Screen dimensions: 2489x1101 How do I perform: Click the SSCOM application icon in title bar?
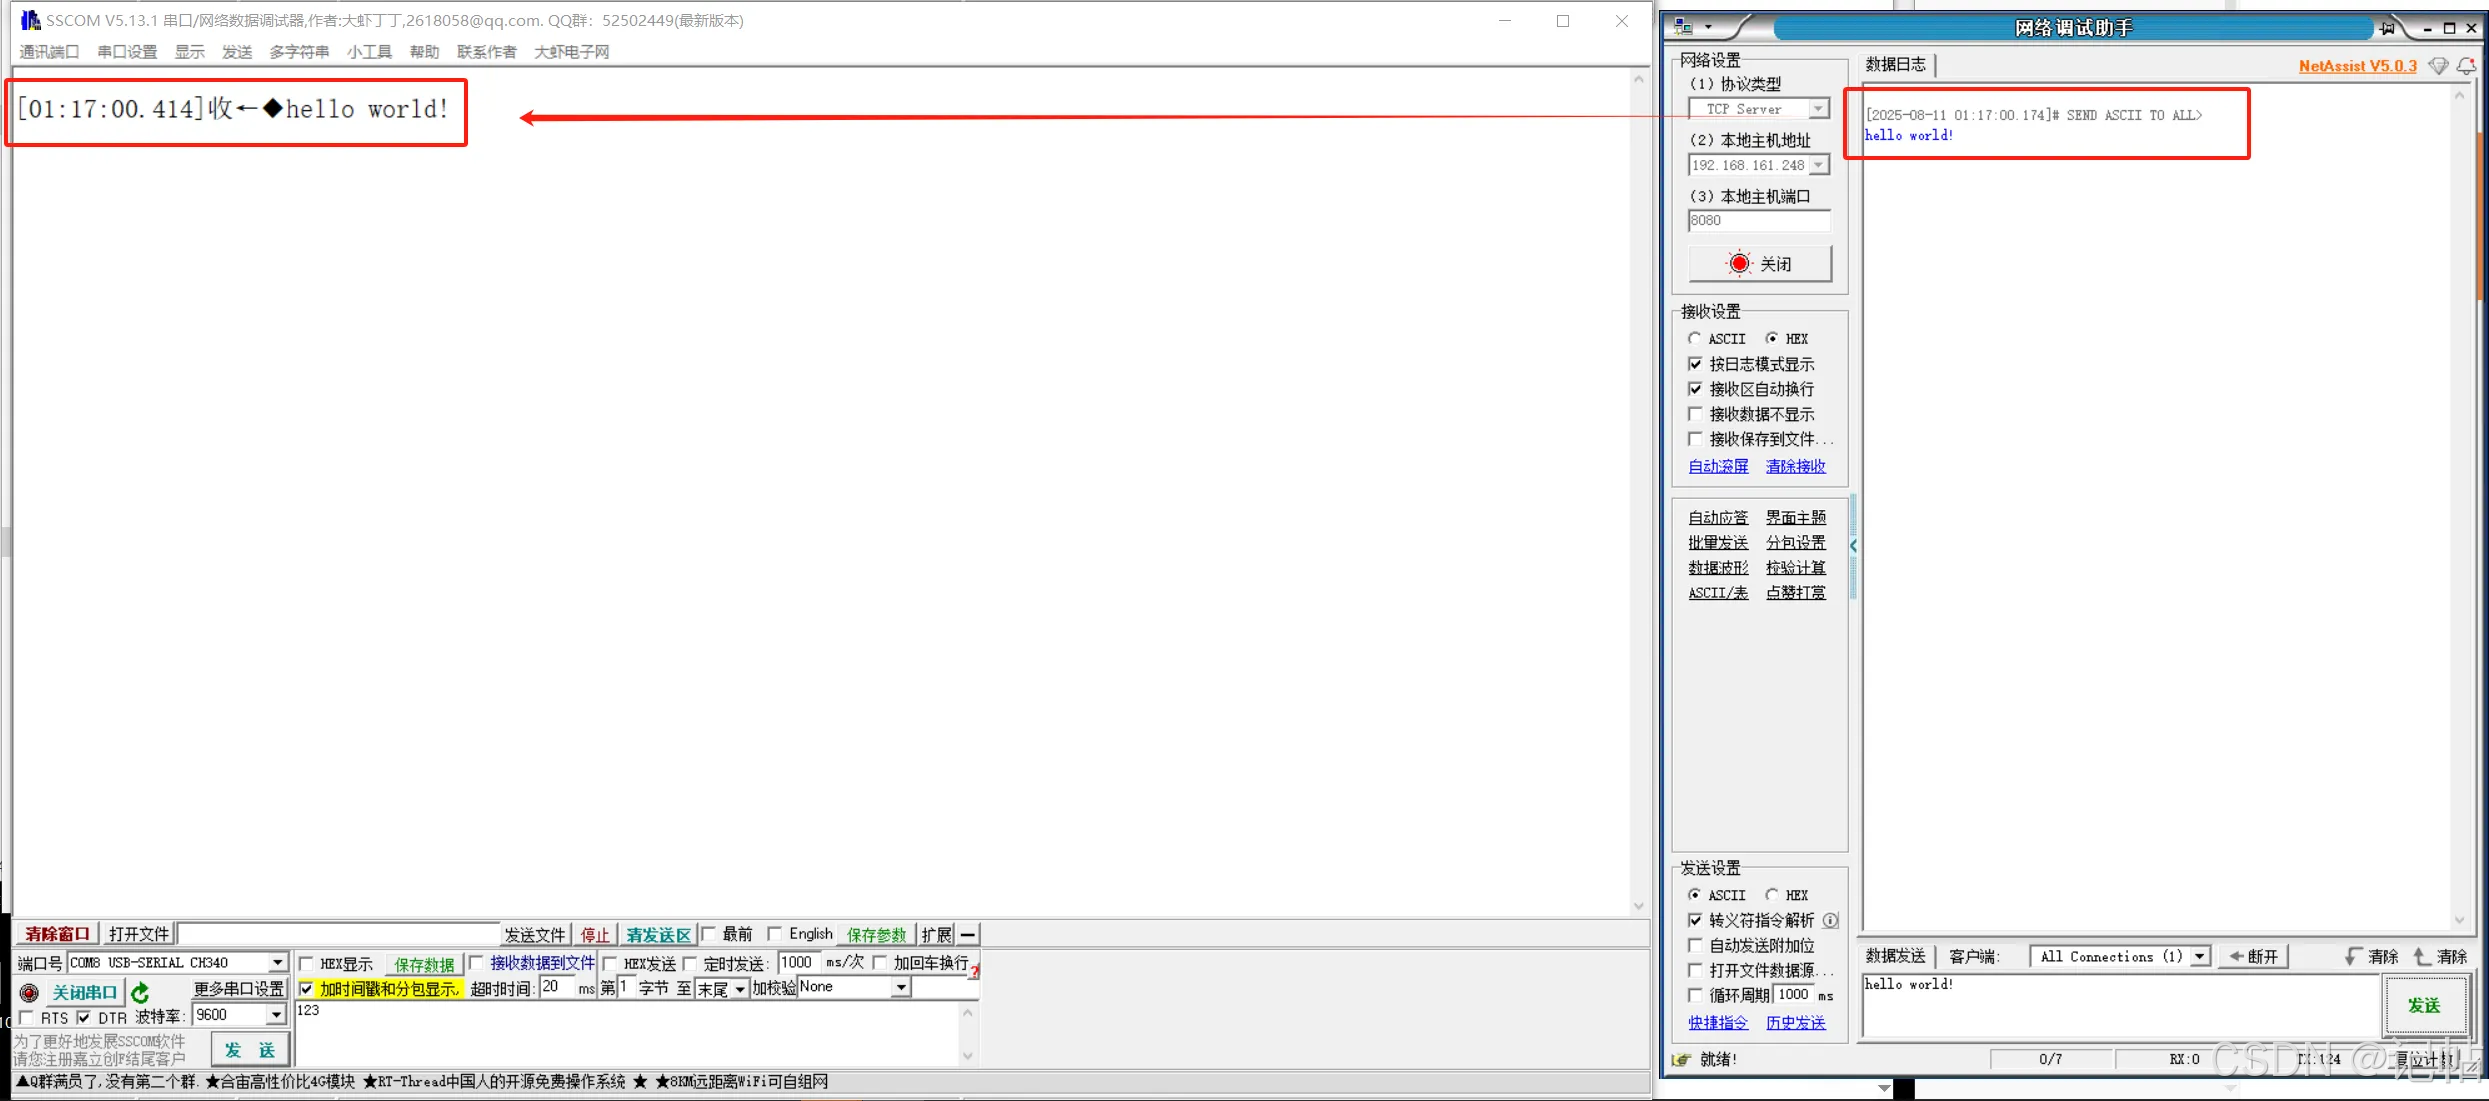coord(30,20)
